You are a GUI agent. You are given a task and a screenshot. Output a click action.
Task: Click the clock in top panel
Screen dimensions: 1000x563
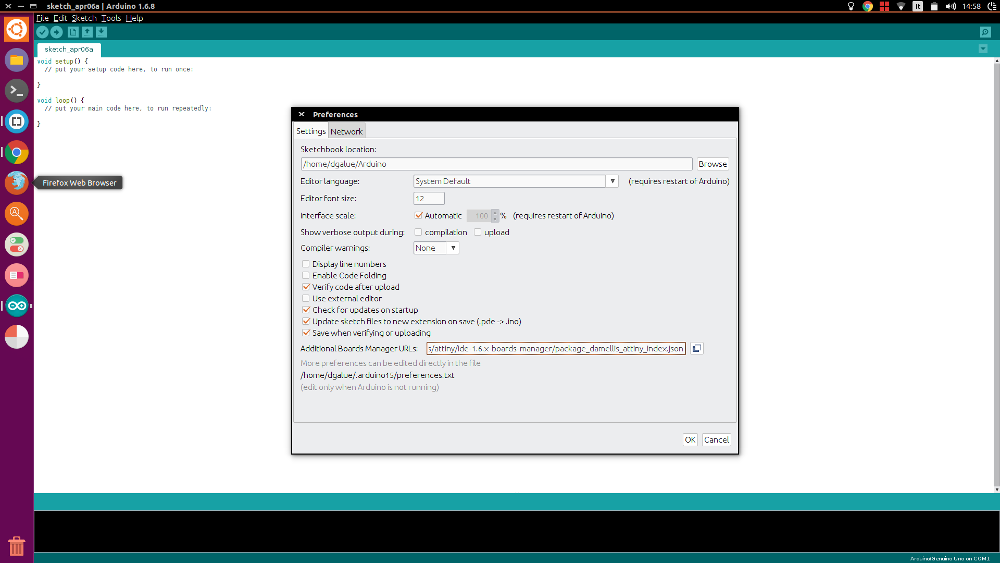971,6
